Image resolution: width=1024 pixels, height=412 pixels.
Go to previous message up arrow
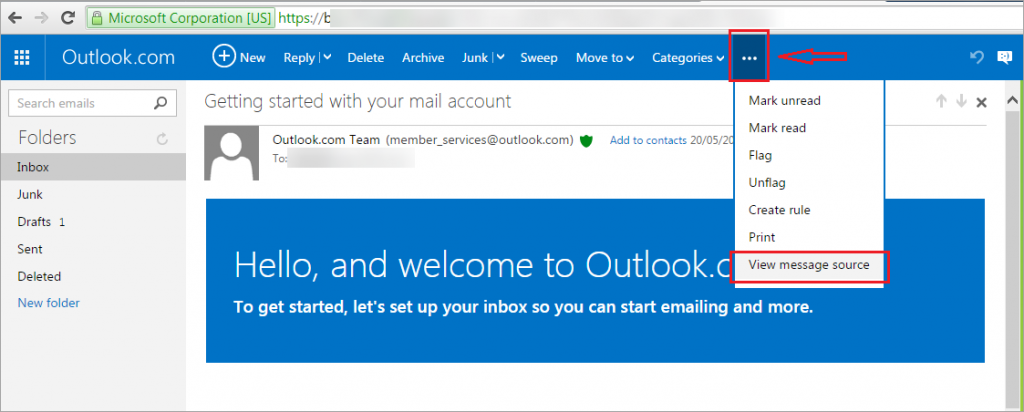pyautogui.click(x=941, y=101)
